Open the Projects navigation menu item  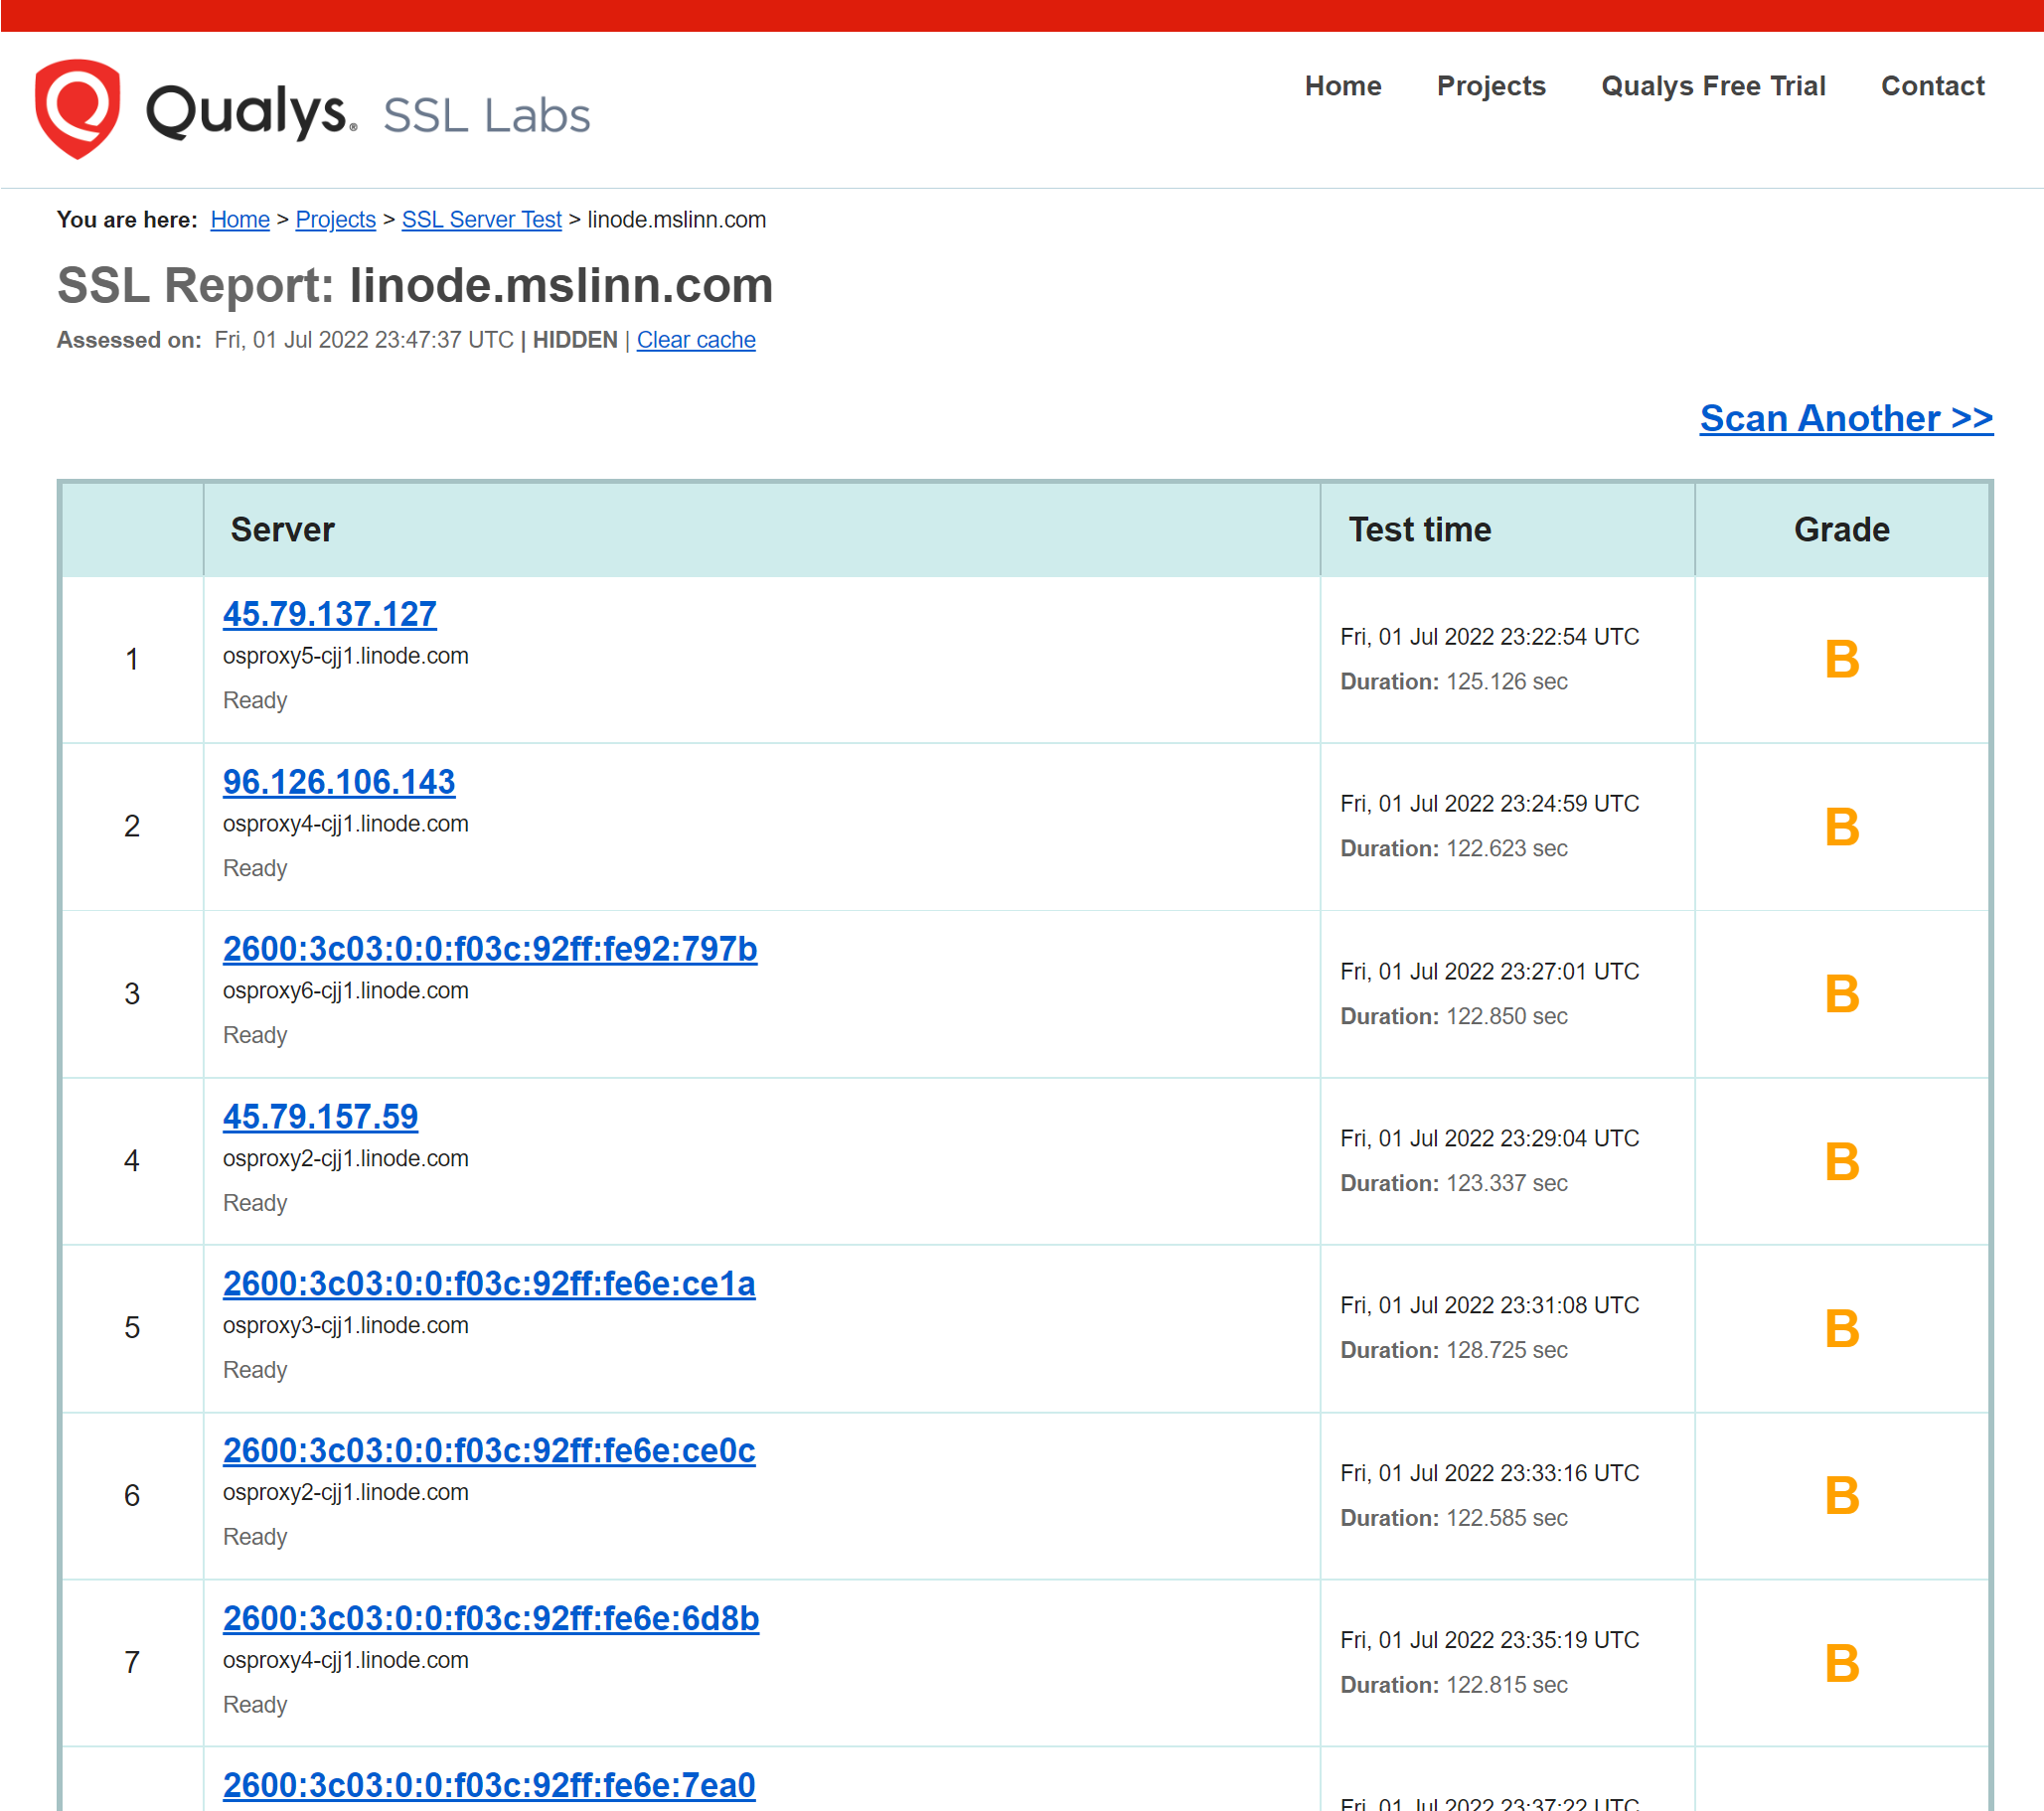click(x=1490, y=86)
